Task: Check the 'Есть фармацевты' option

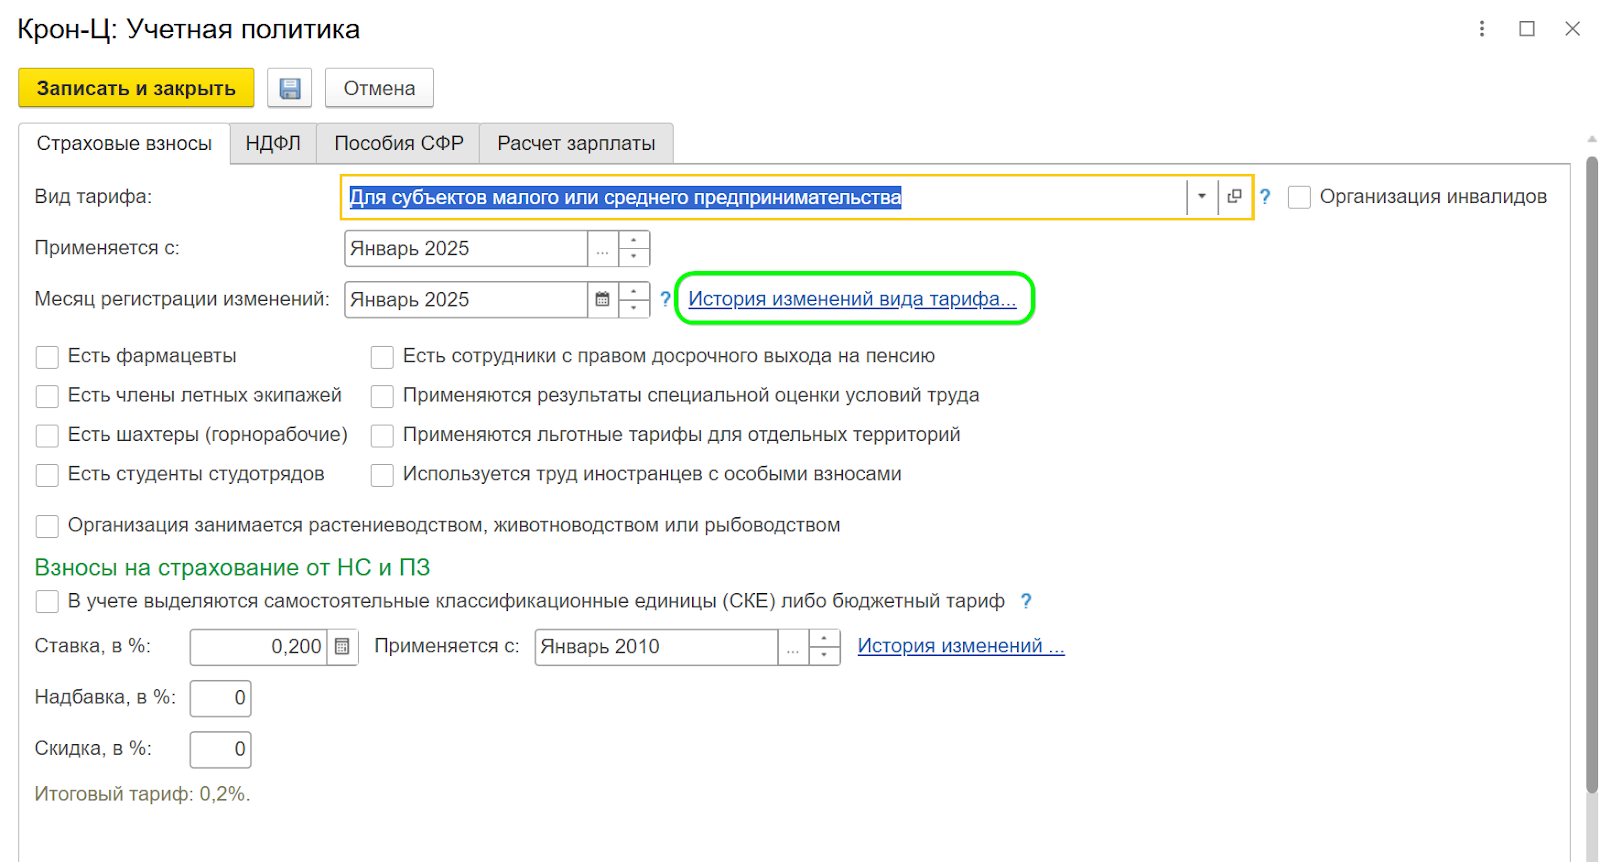Action: (47, 357)
